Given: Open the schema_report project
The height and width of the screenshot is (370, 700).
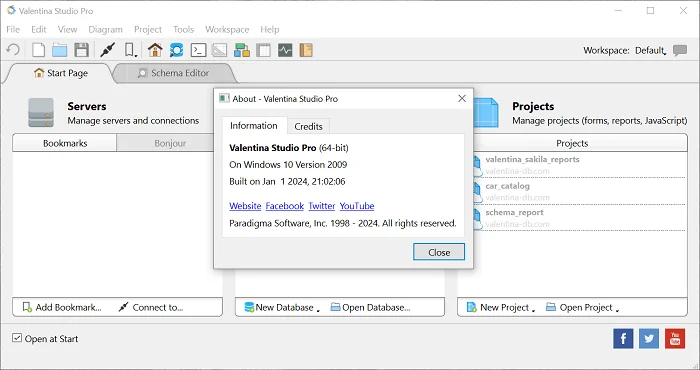Looking at the screenshot, I should point(579,218).
